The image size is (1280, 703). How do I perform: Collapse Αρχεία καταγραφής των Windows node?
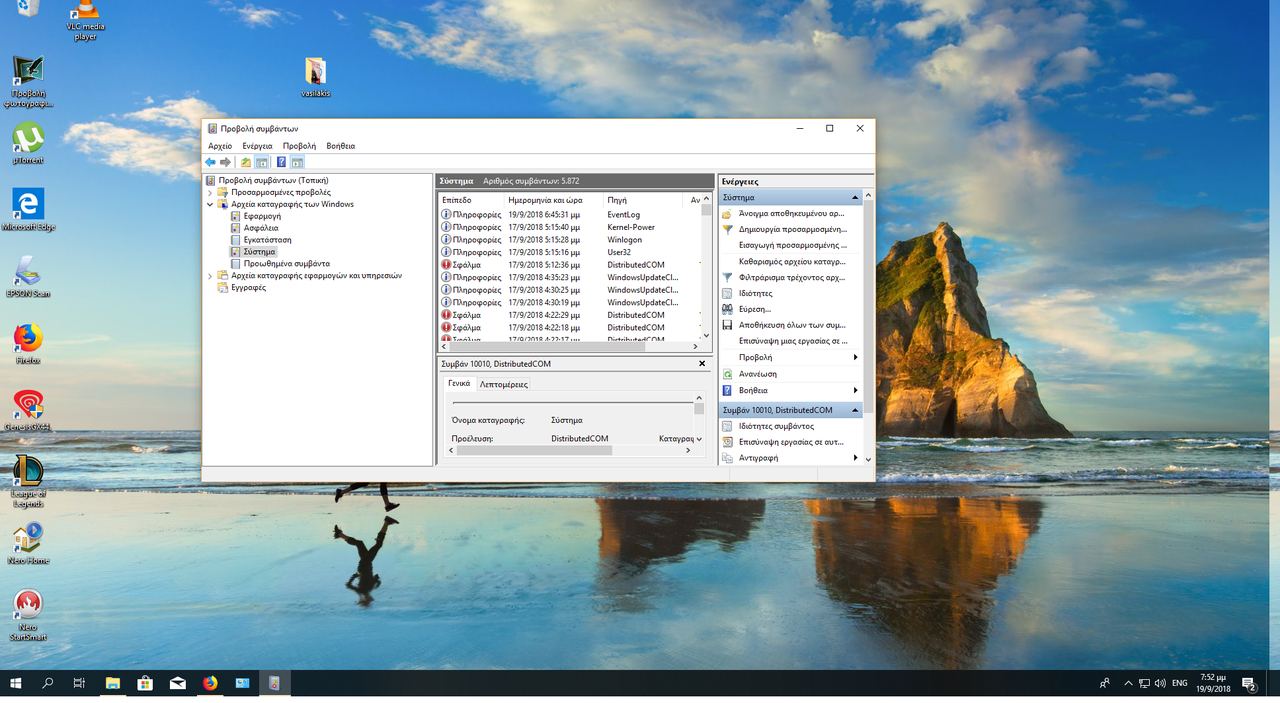coord(210,204)
